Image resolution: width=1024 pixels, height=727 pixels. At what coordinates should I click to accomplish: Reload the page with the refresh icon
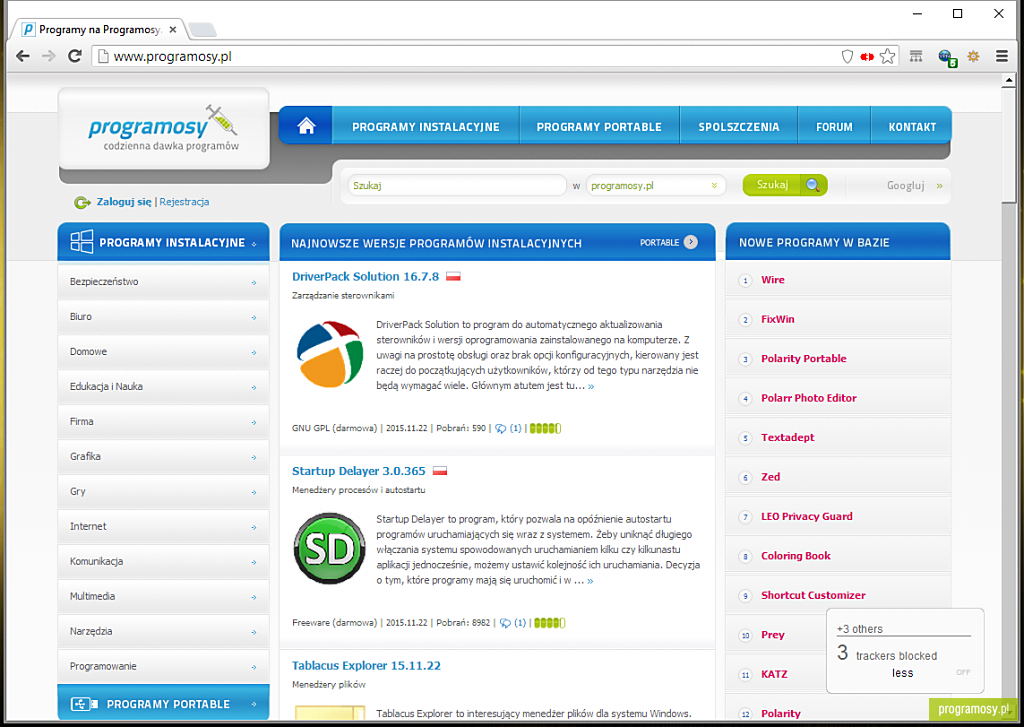pyautogui.click(x=74, y=56)
